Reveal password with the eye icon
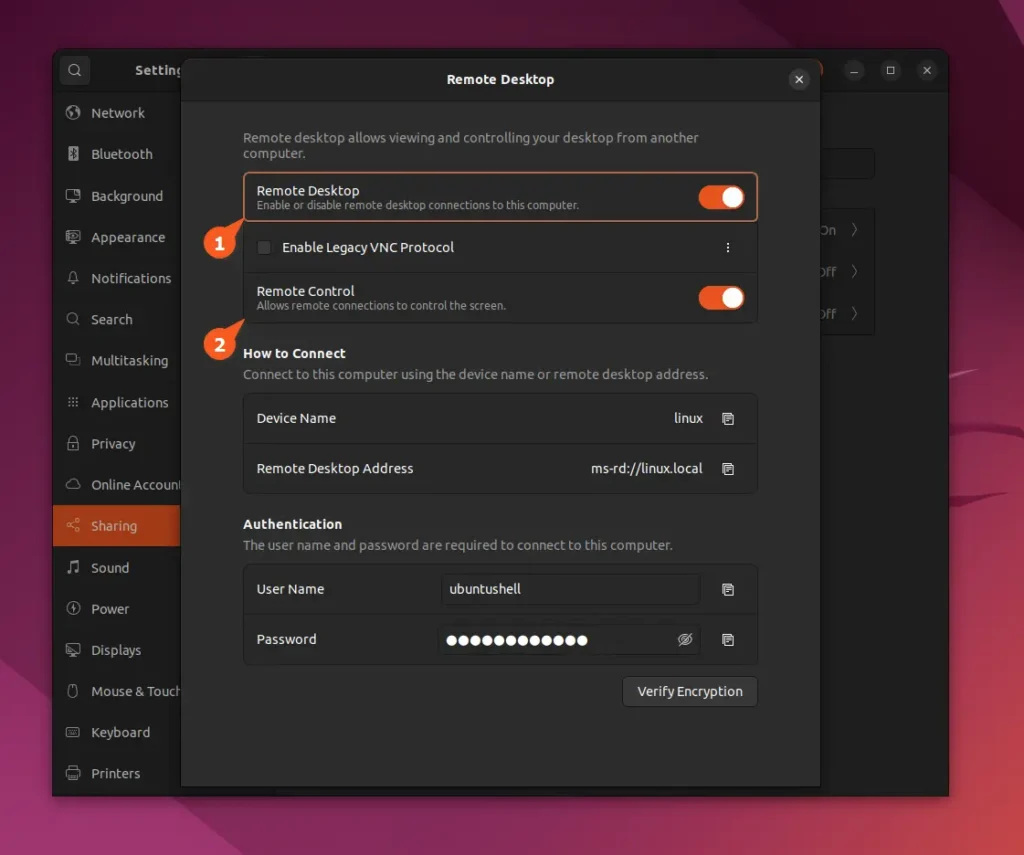The image size is (1024, 855). (x=685, y=640)
